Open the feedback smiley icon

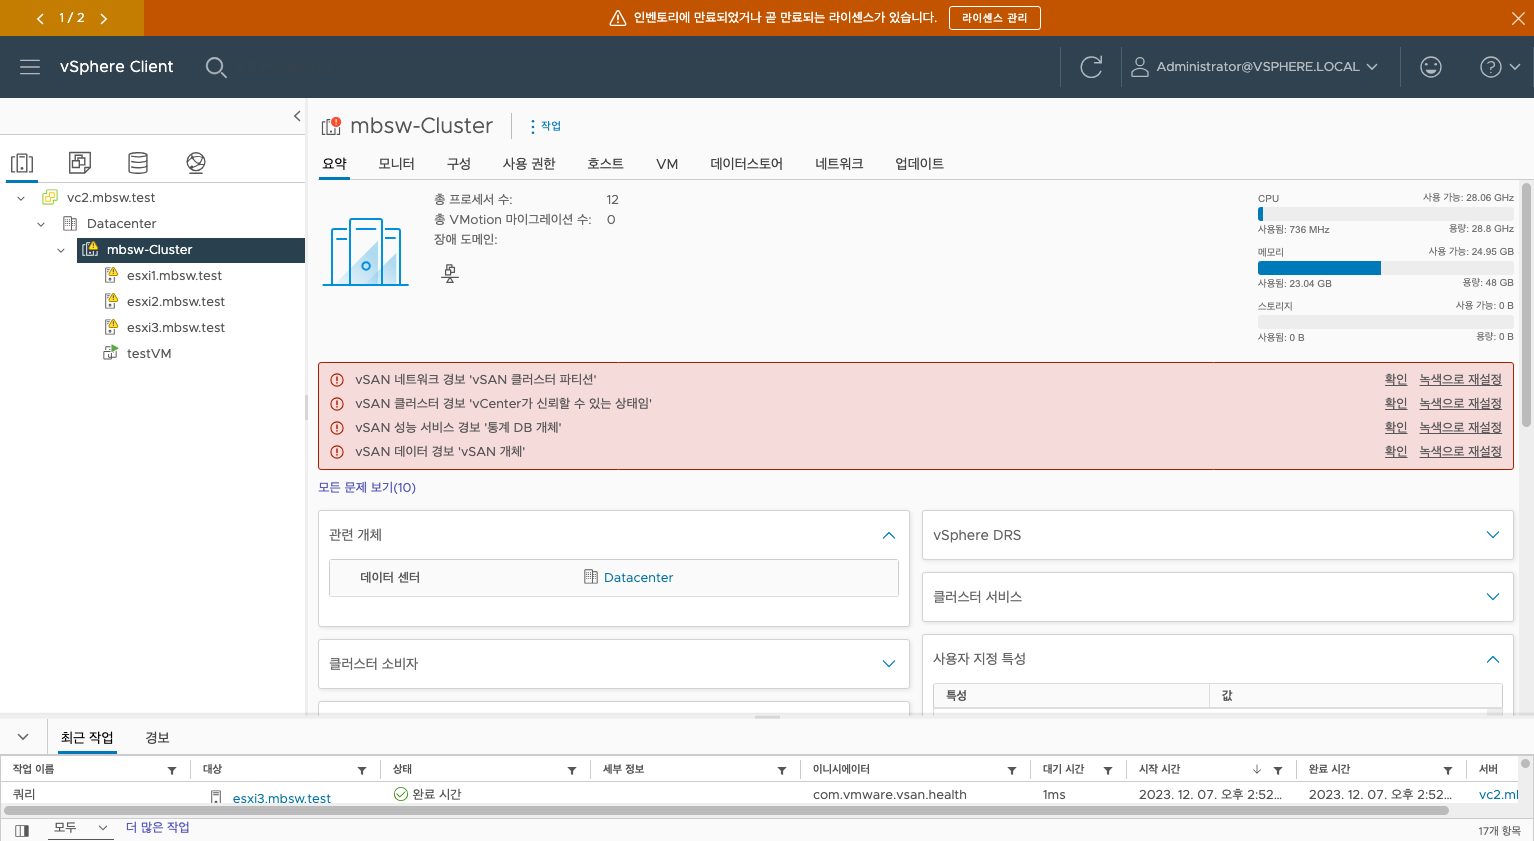click(x=1431, y=67)
